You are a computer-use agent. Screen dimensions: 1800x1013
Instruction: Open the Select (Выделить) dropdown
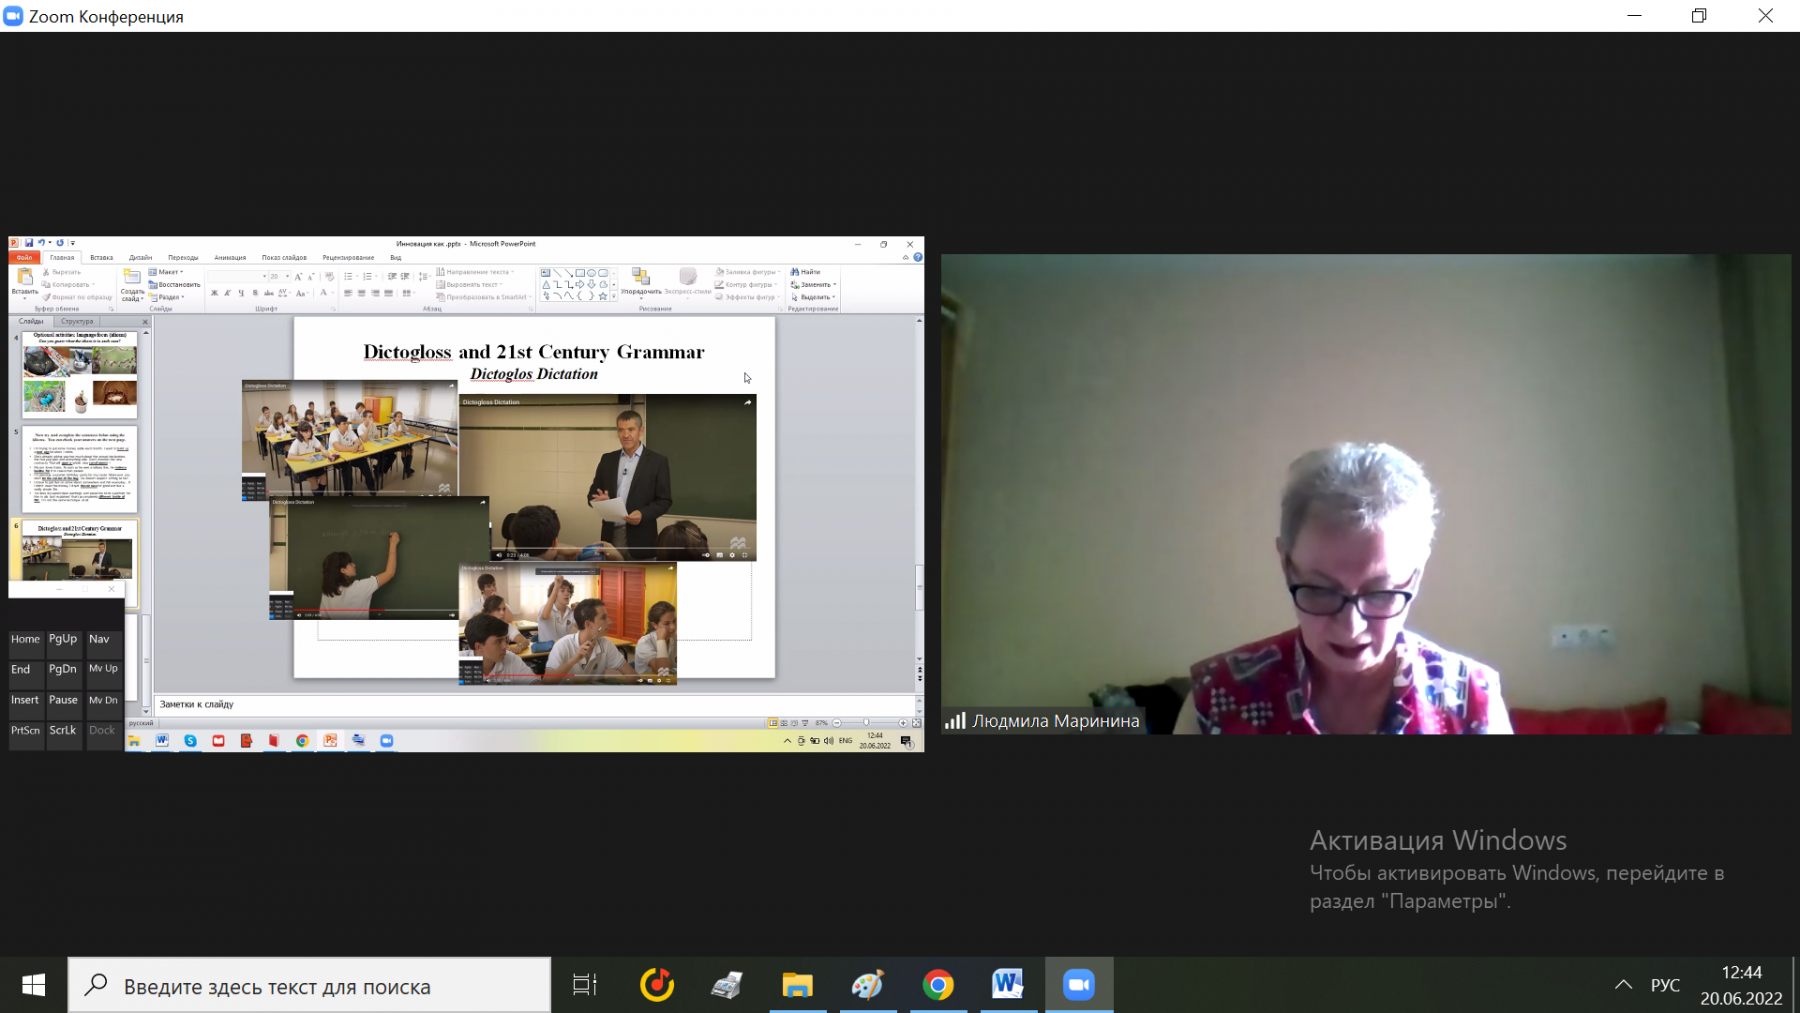pos(813,297)
